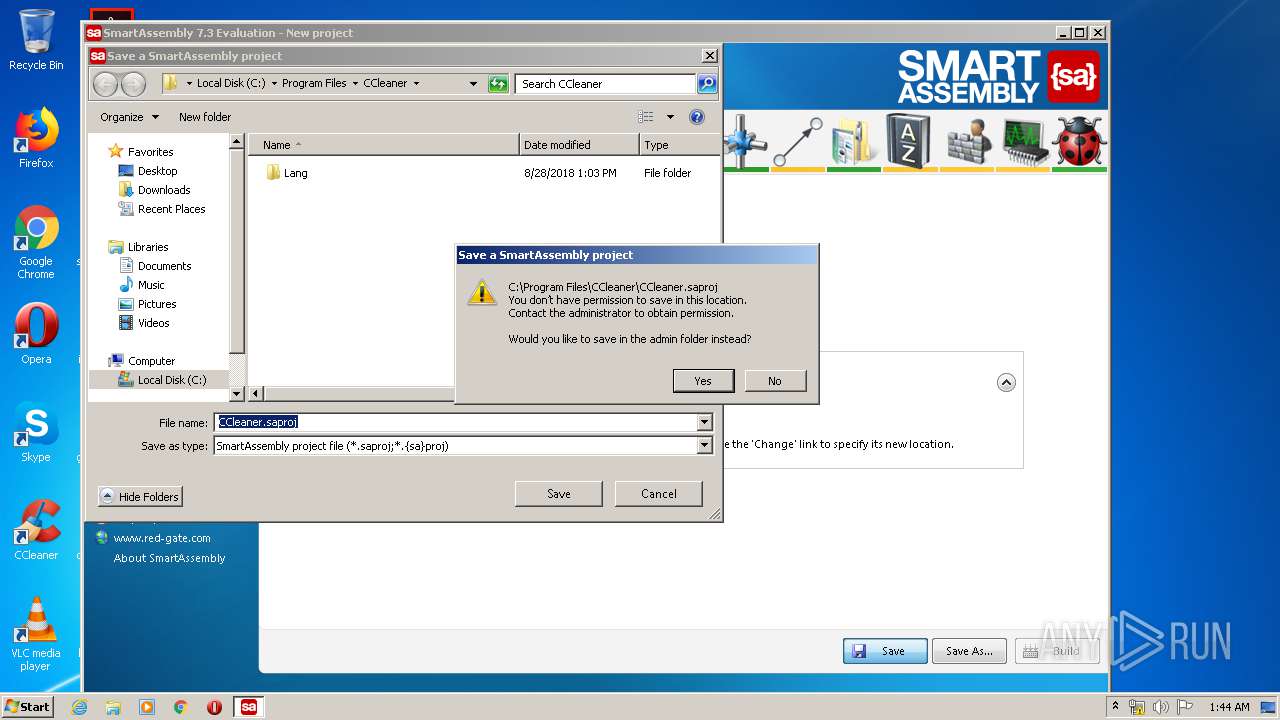Click the Hide Folders button
The image size is (1280, 720).
[141, 497]
